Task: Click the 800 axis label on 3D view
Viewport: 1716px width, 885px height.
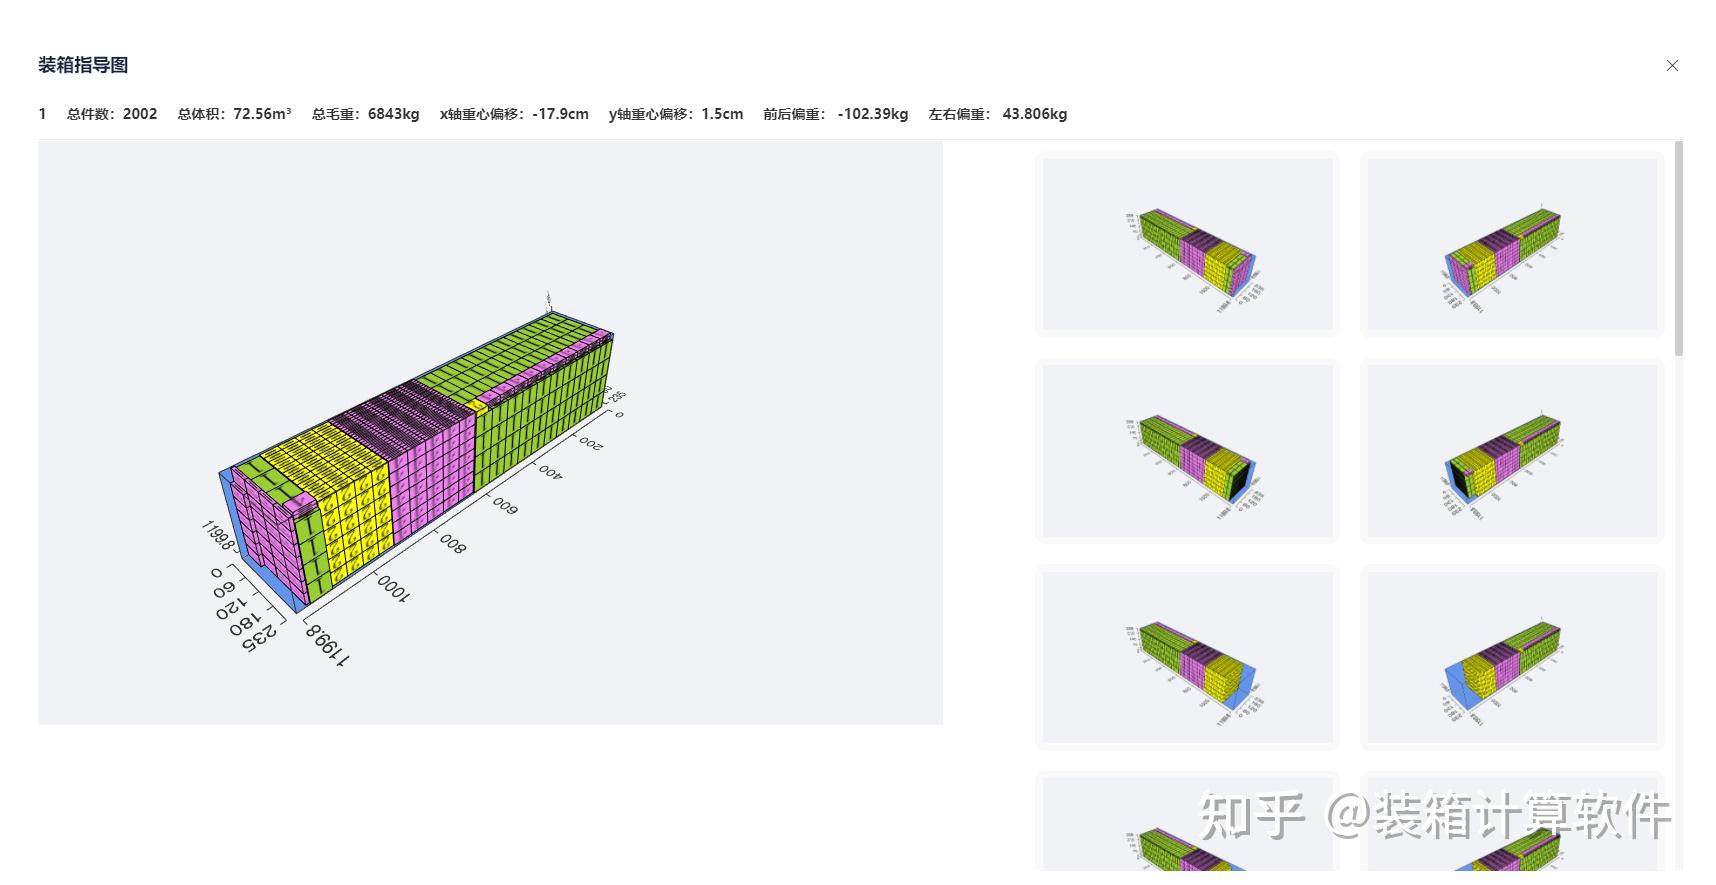Action: click(453, 544)
